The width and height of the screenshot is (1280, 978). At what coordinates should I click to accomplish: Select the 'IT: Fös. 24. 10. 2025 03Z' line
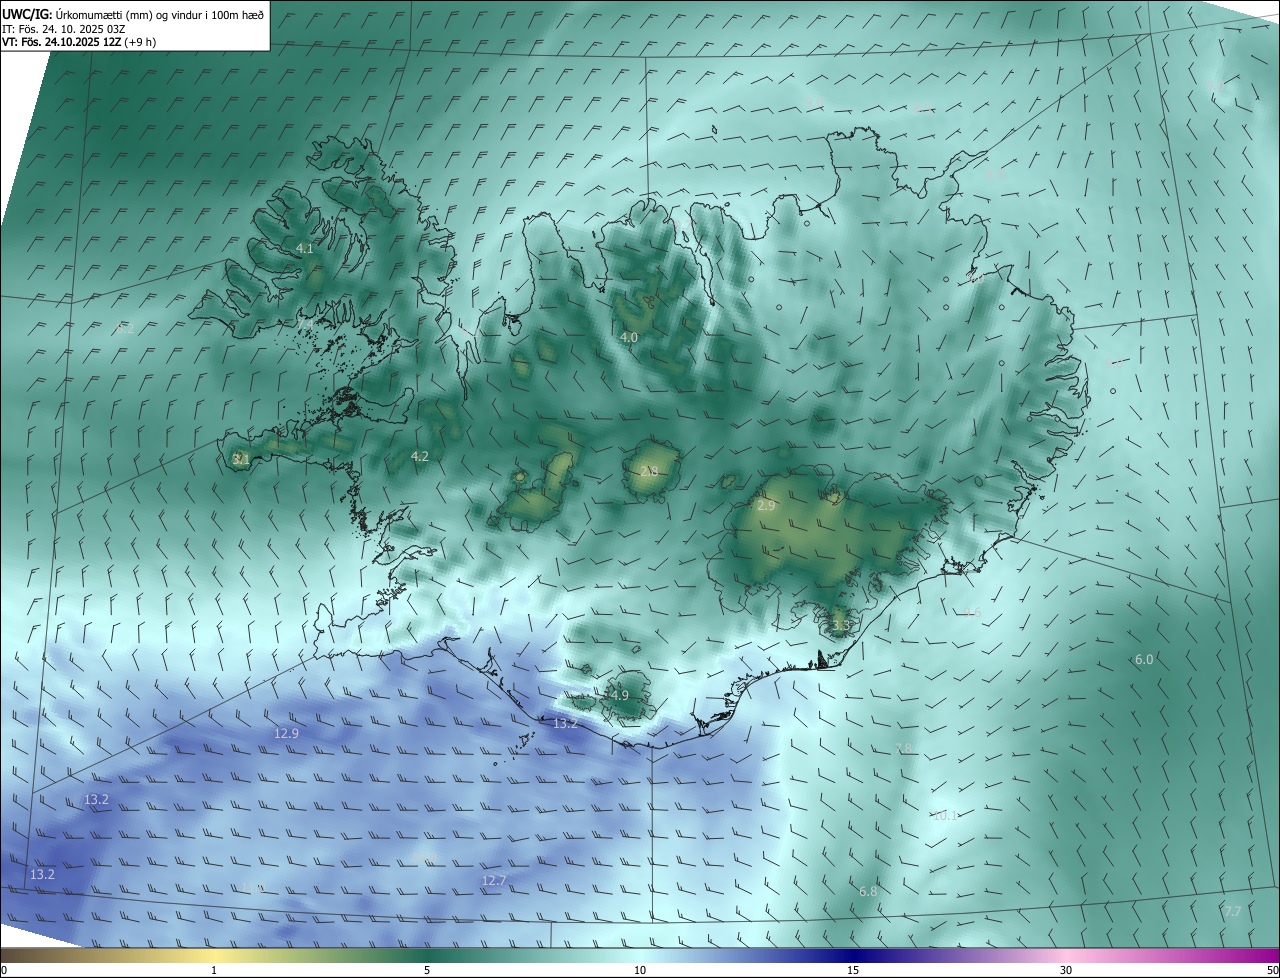64,28
